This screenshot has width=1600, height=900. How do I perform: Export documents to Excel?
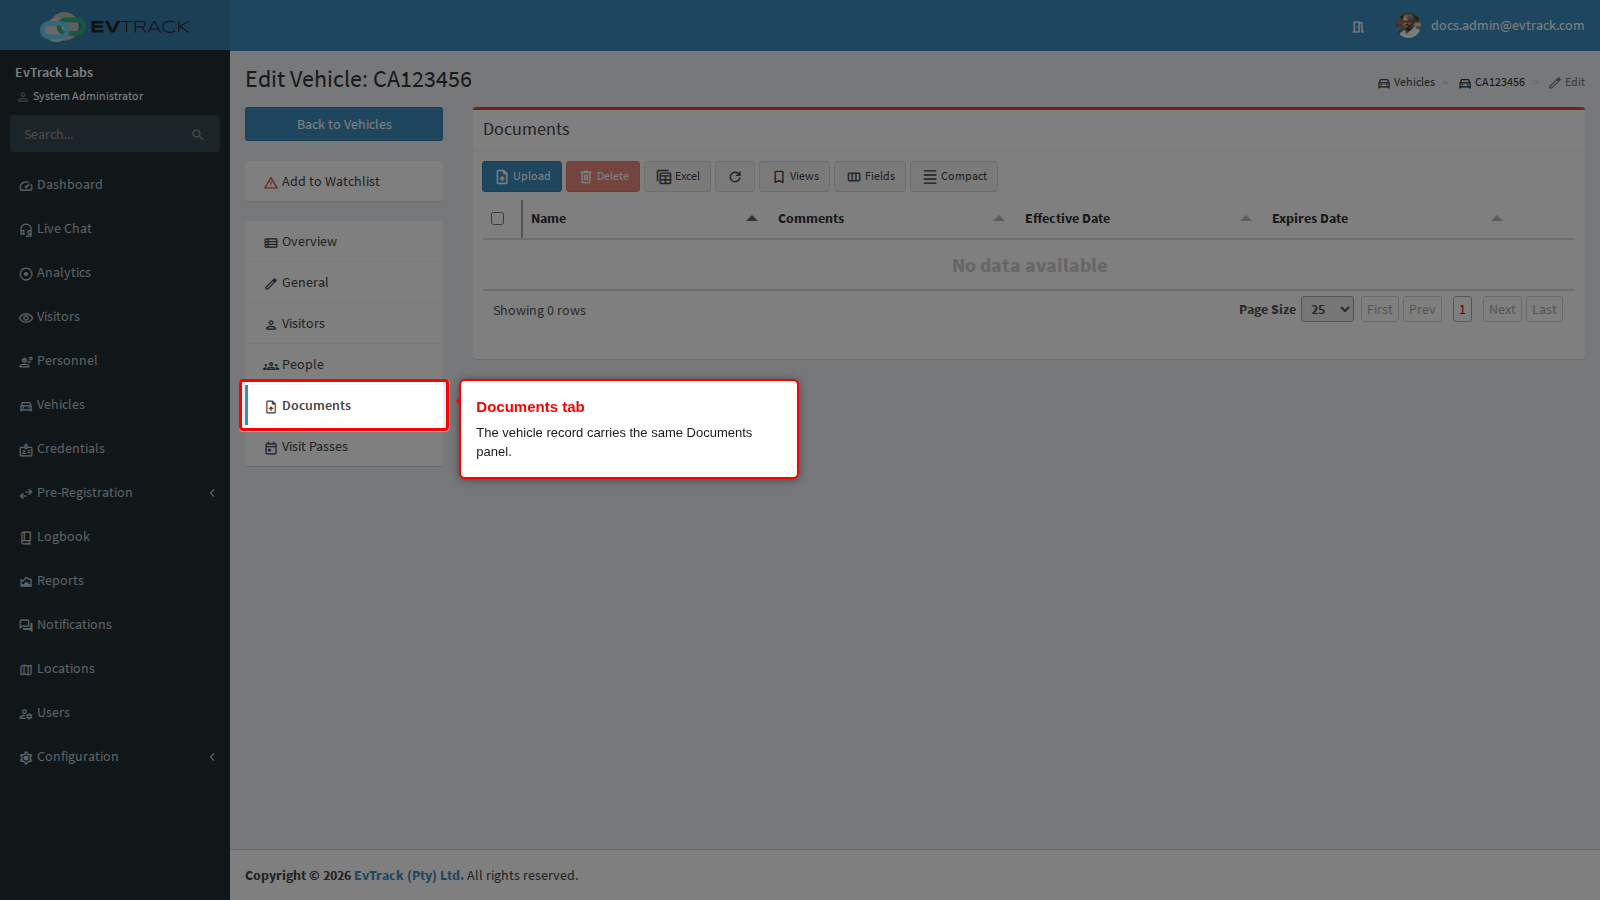(x=677, y=176)
